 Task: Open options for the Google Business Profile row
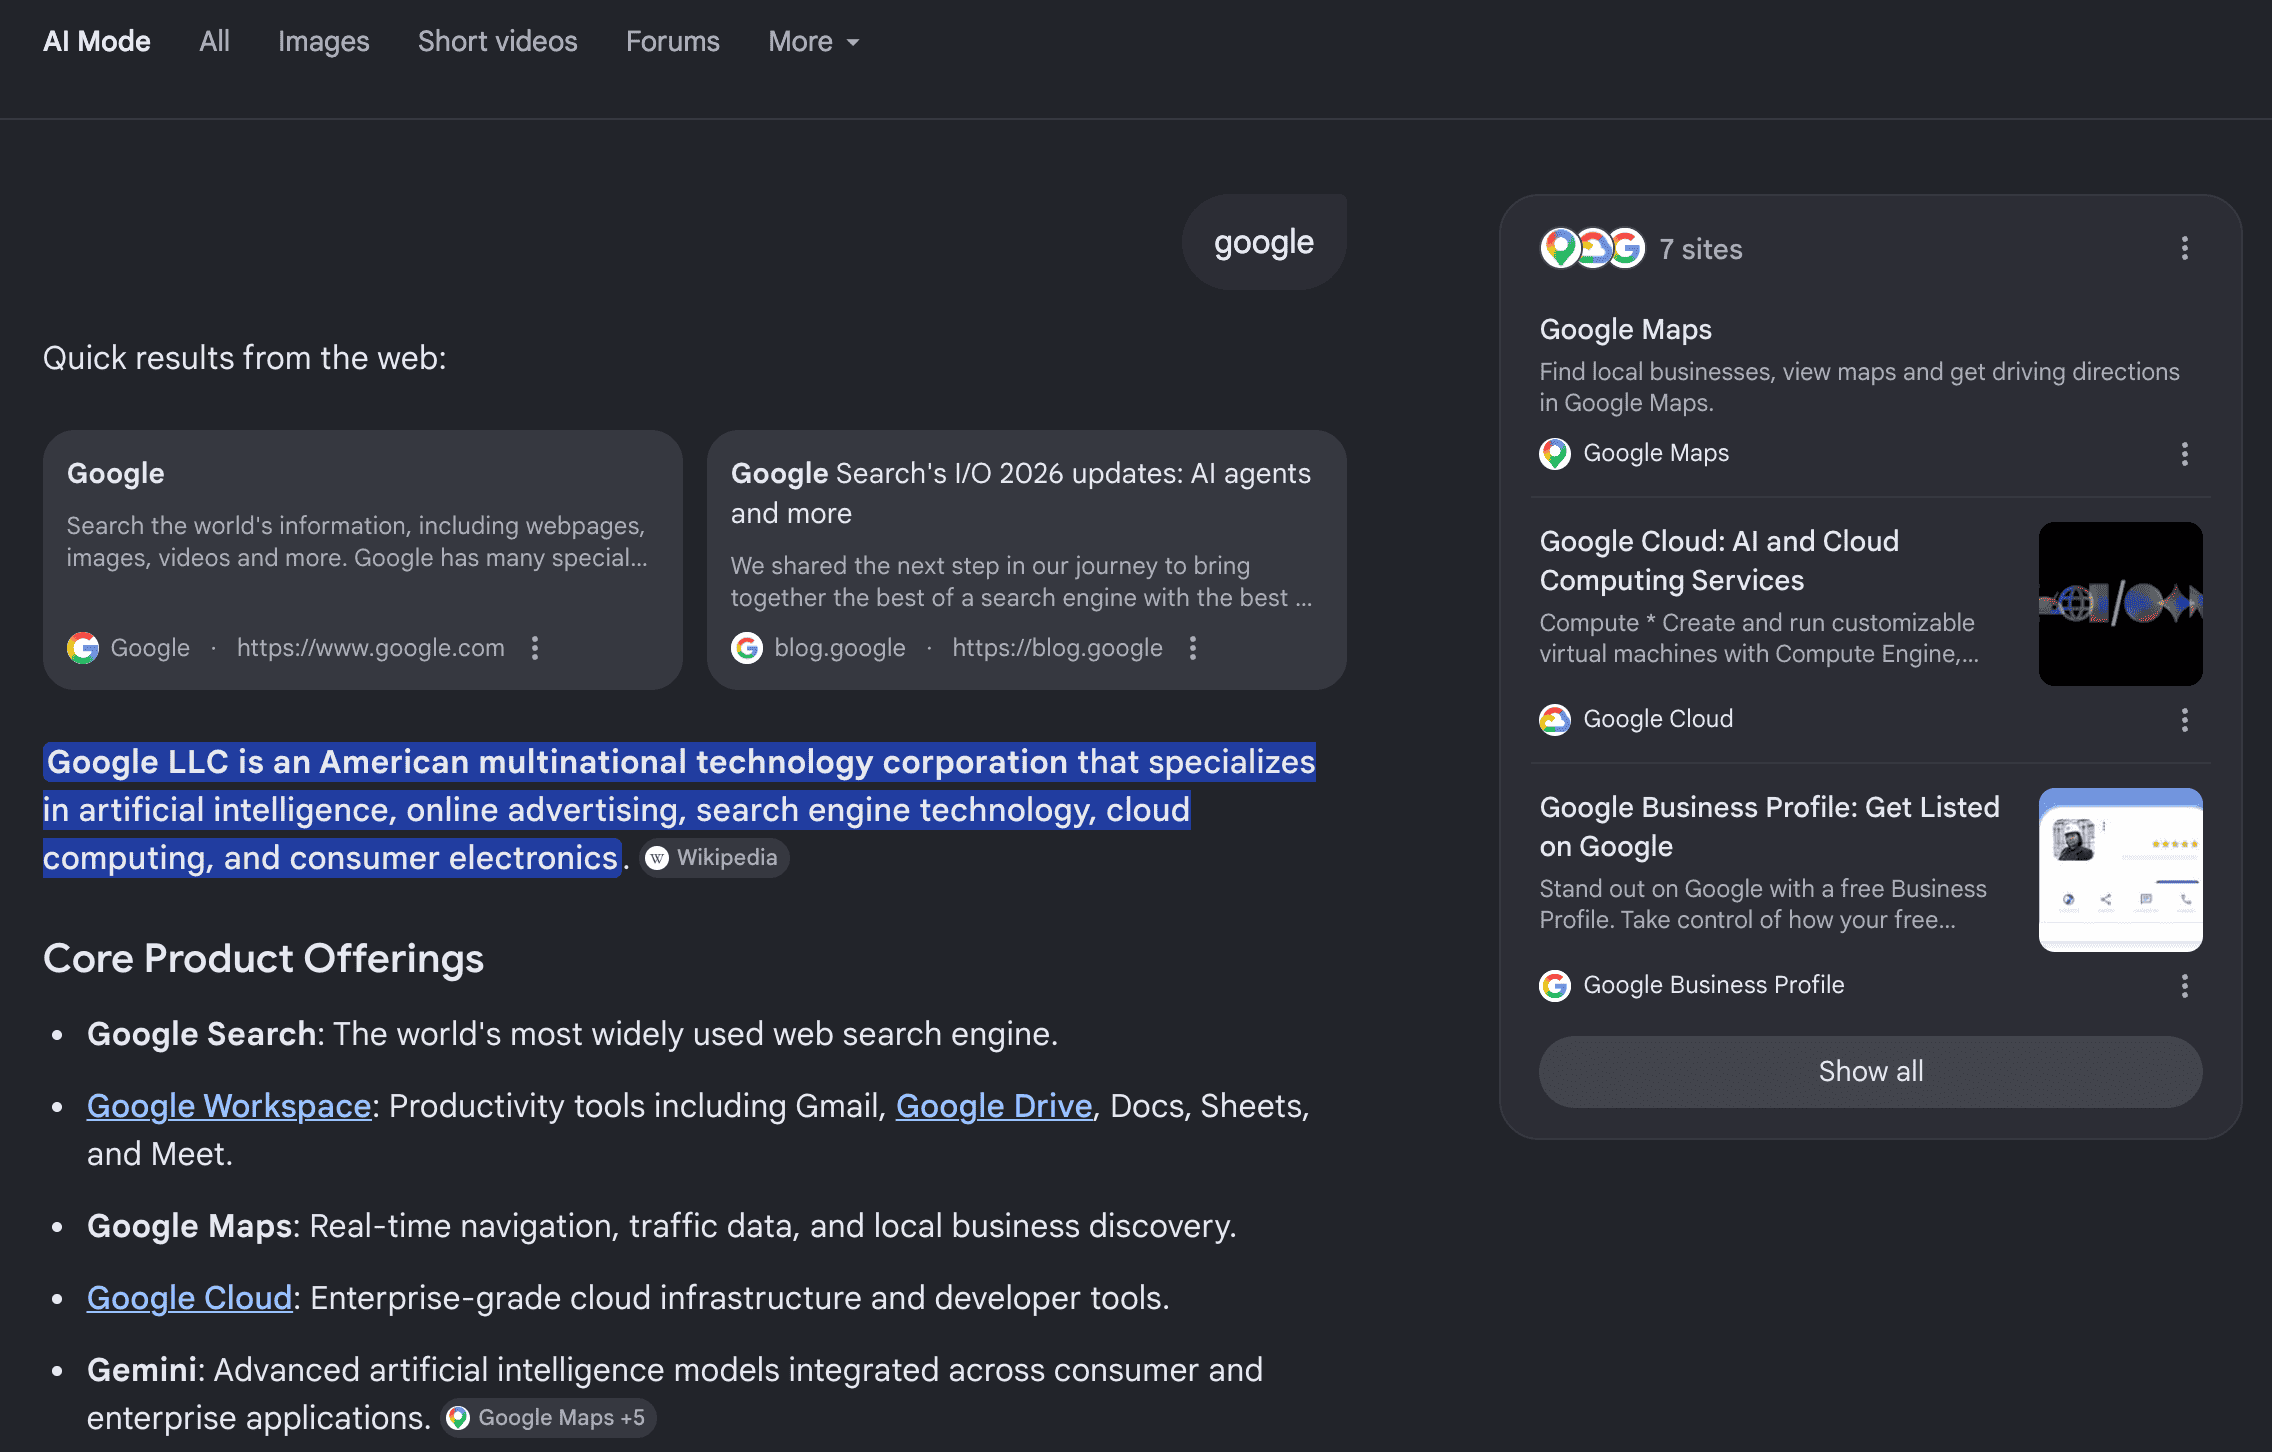(2185, 986)
